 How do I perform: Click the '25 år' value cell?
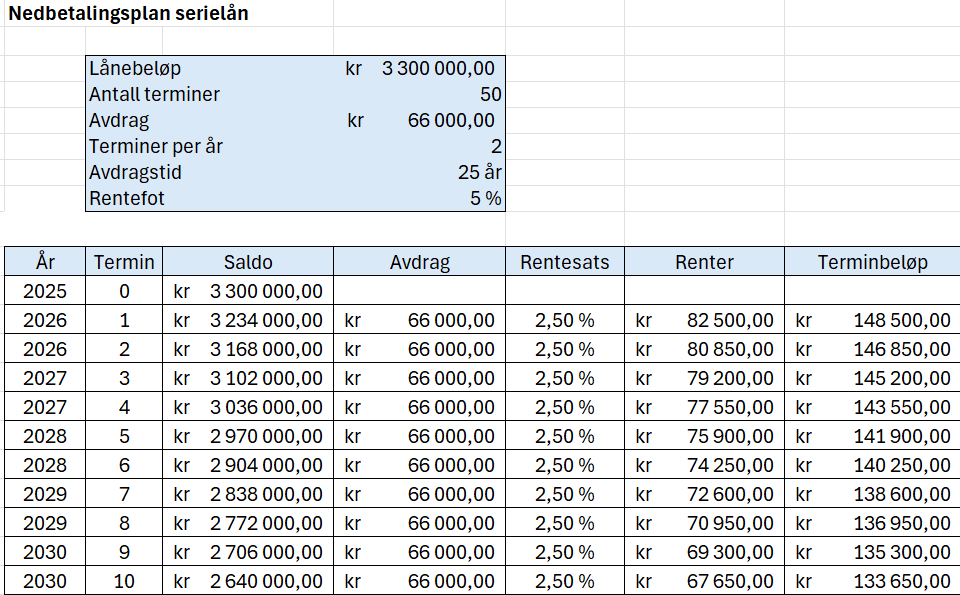click(x=480, y=173)
